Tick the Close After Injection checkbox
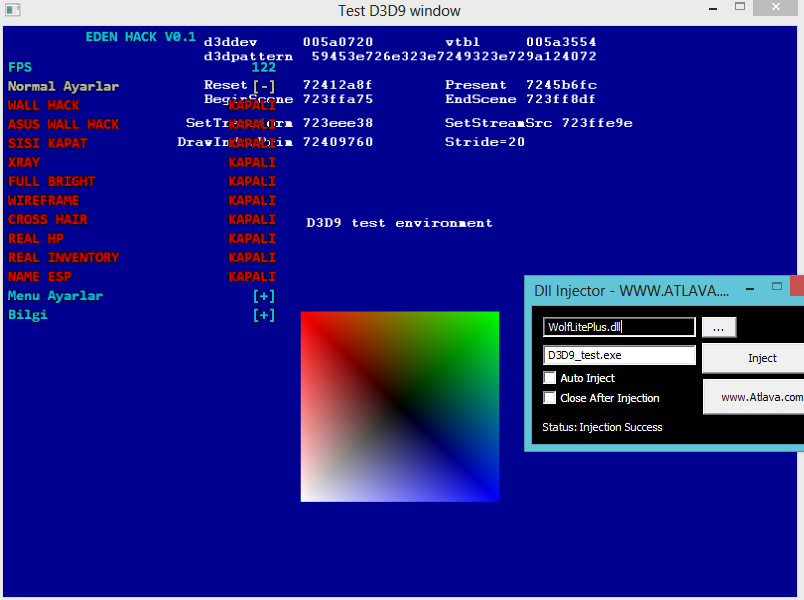 (550, 398)
